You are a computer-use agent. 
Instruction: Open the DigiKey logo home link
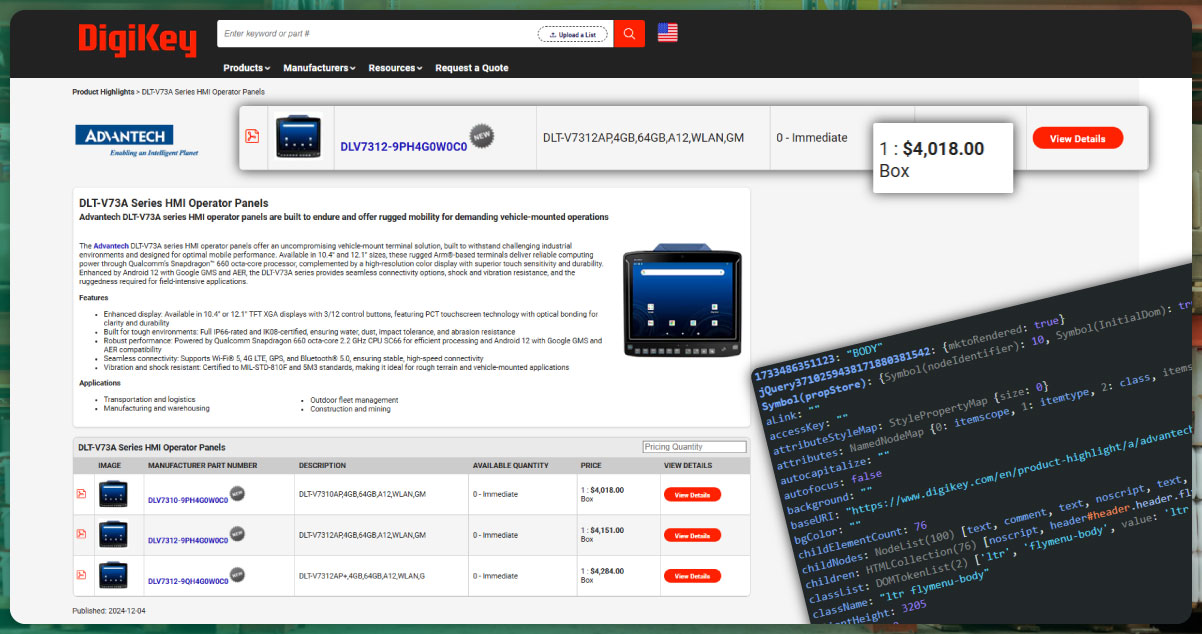tap(136, 39)
